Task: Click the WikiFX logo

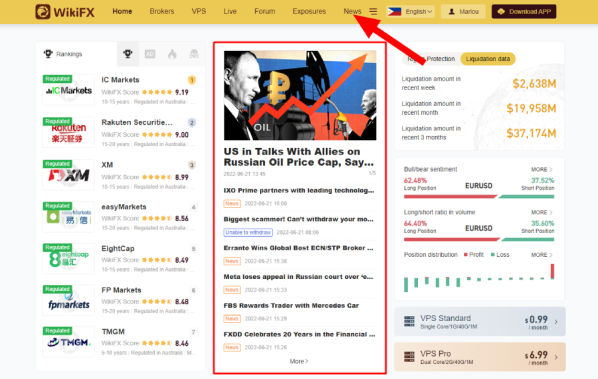Action: pos(65,12)
